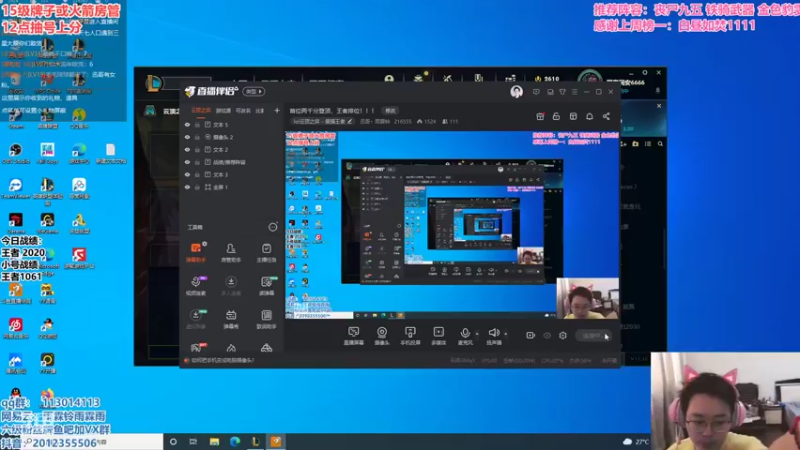
Task: Toggle visibility of the 文本 3 layer
Action: pos(187,174)
